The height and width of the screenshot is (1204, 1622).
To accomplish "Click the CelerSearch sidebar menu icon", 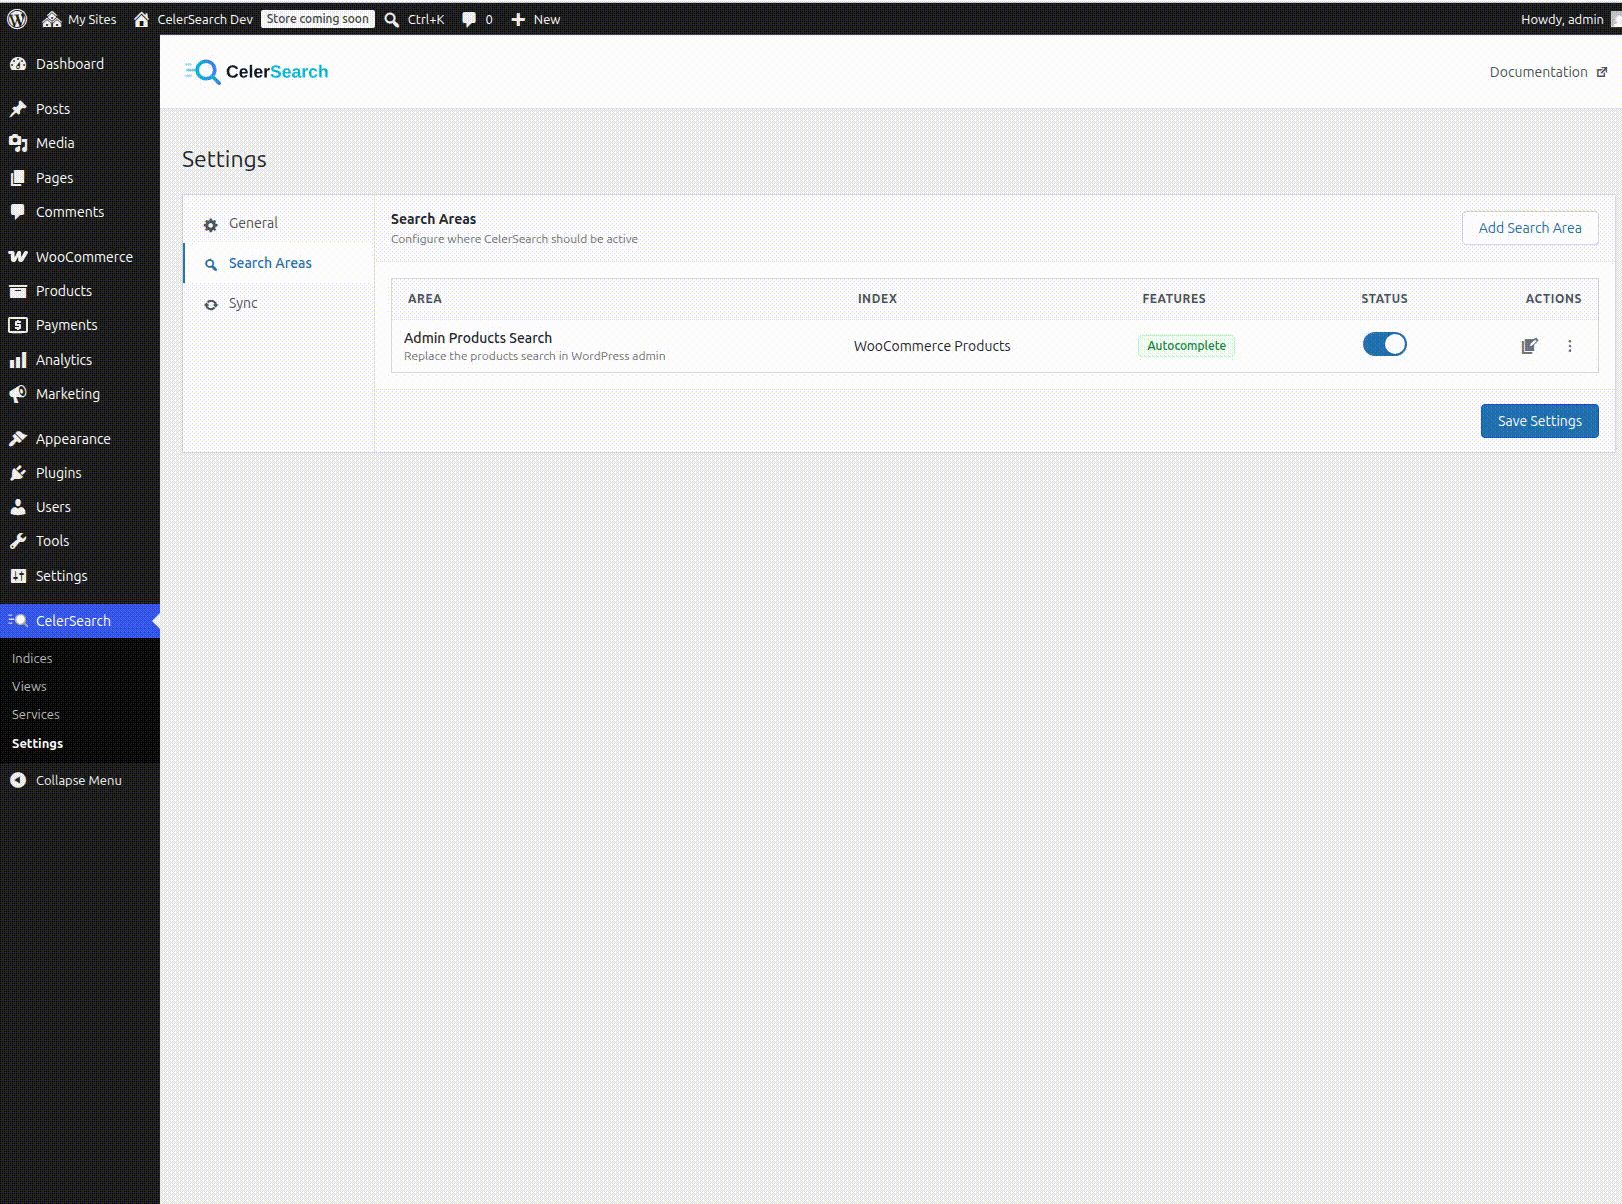I will pos(18,621).
